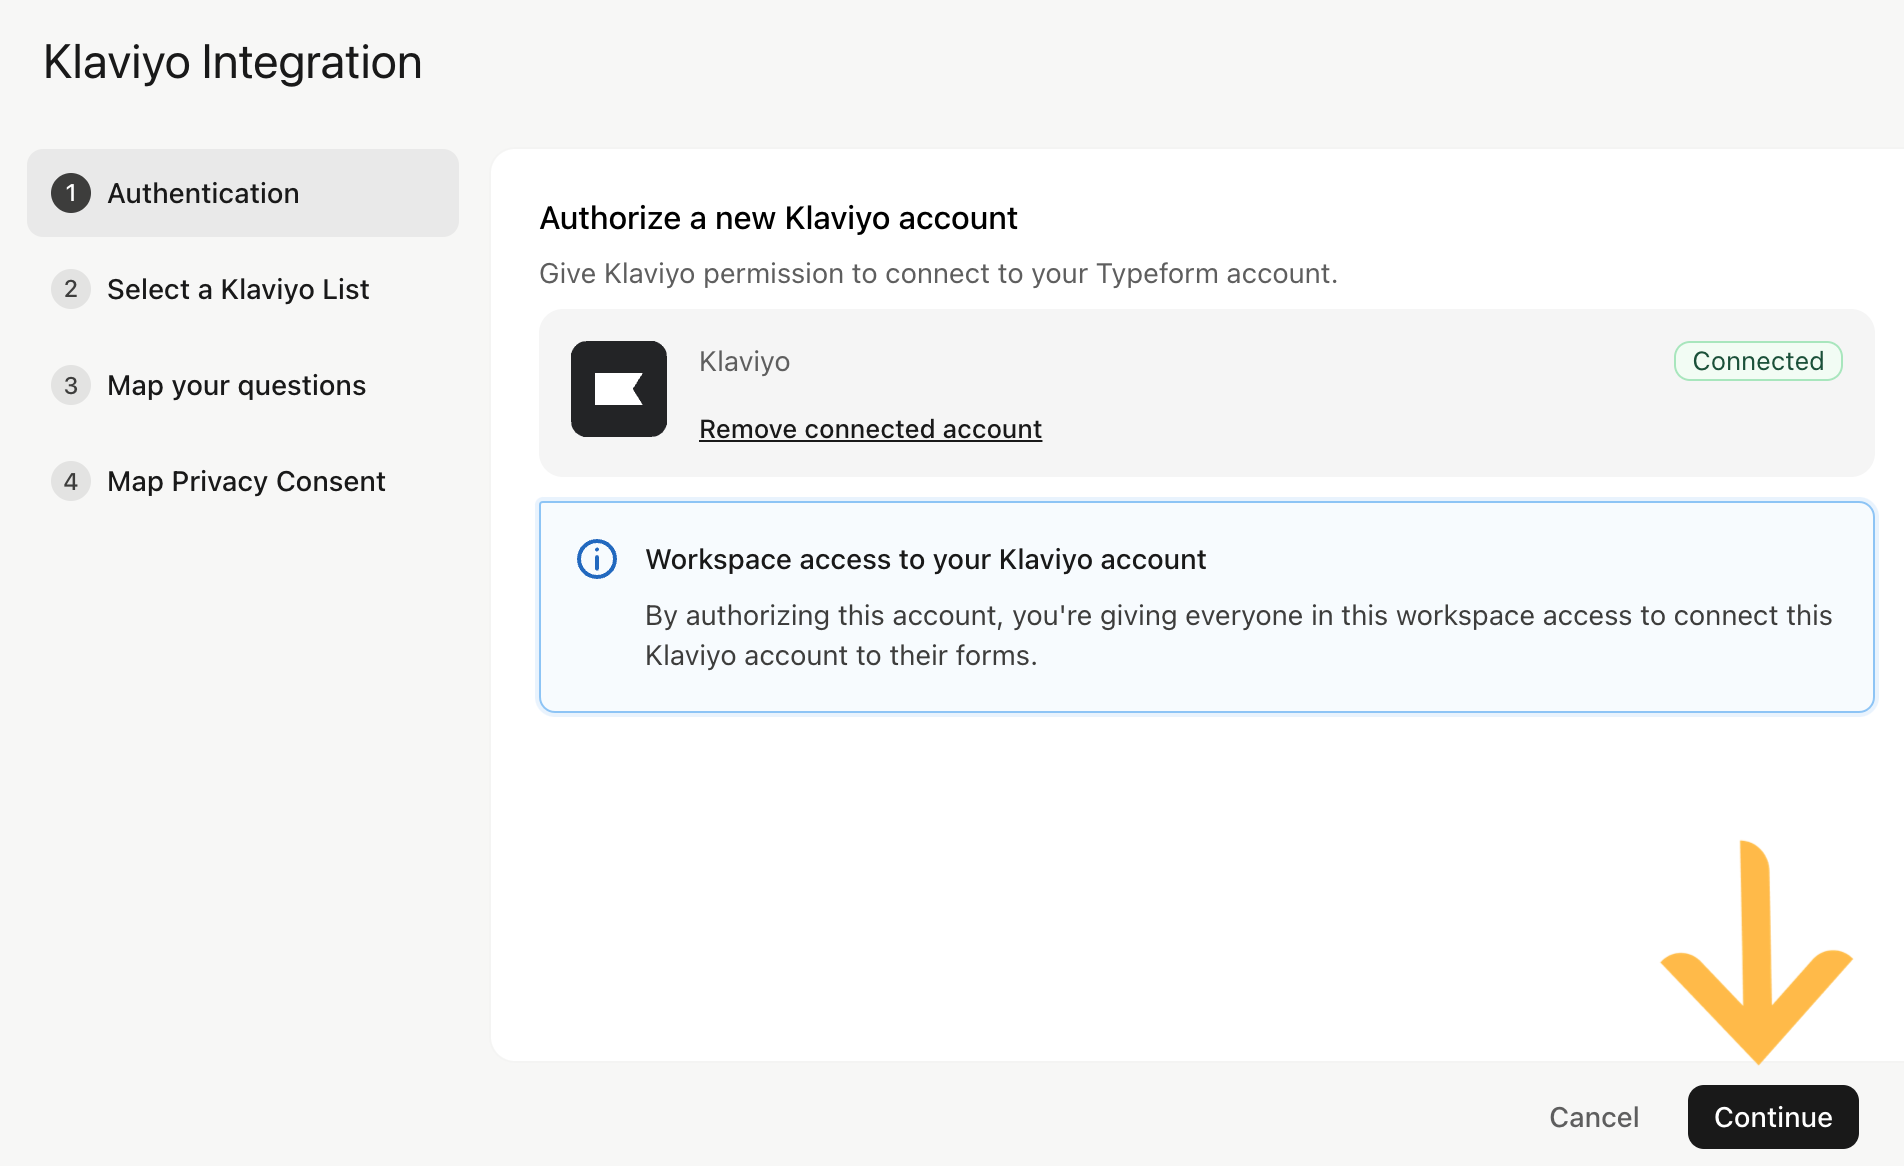Image resolution: width=1904 pixels, height=1166 pixels.
Task: Go to Select a Klaviyo List step
Action: (243, 289)
